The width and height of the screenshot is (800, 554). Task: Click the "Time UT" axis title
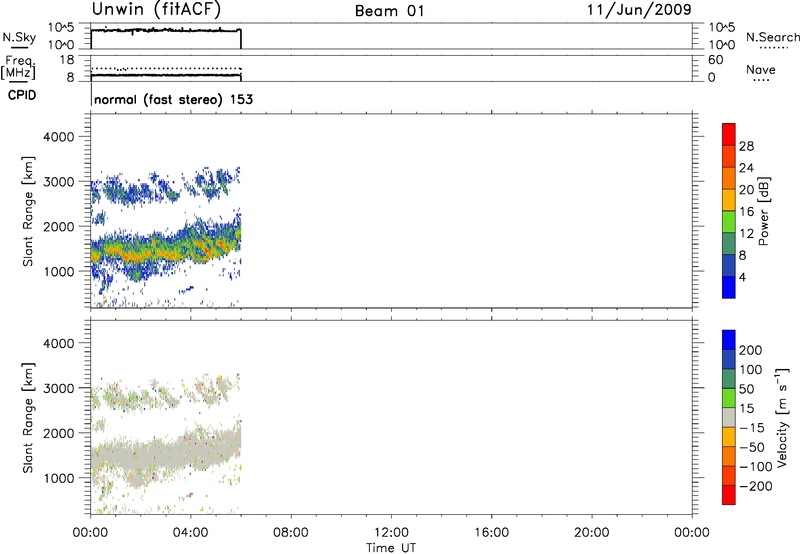coord(391,548)
